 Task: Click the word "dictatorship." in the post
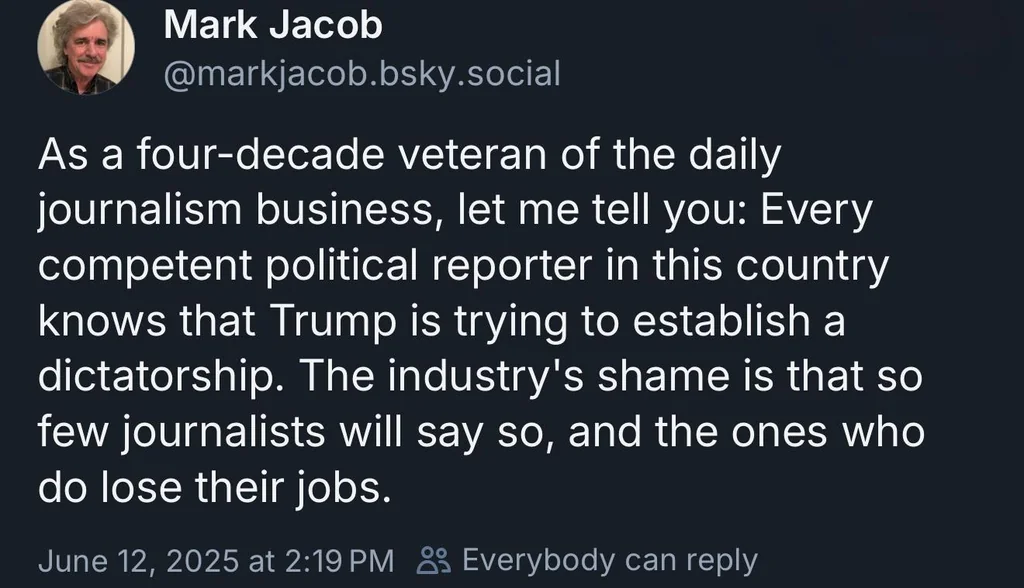click(157, 377)
